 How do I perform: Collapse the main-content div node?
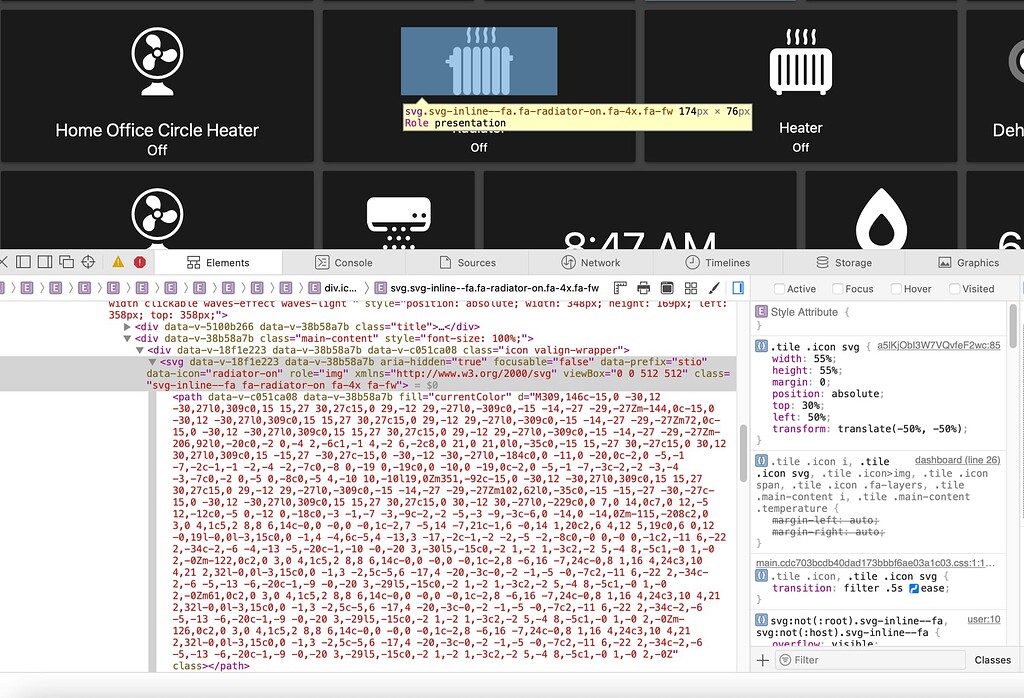tap(127, 339)
